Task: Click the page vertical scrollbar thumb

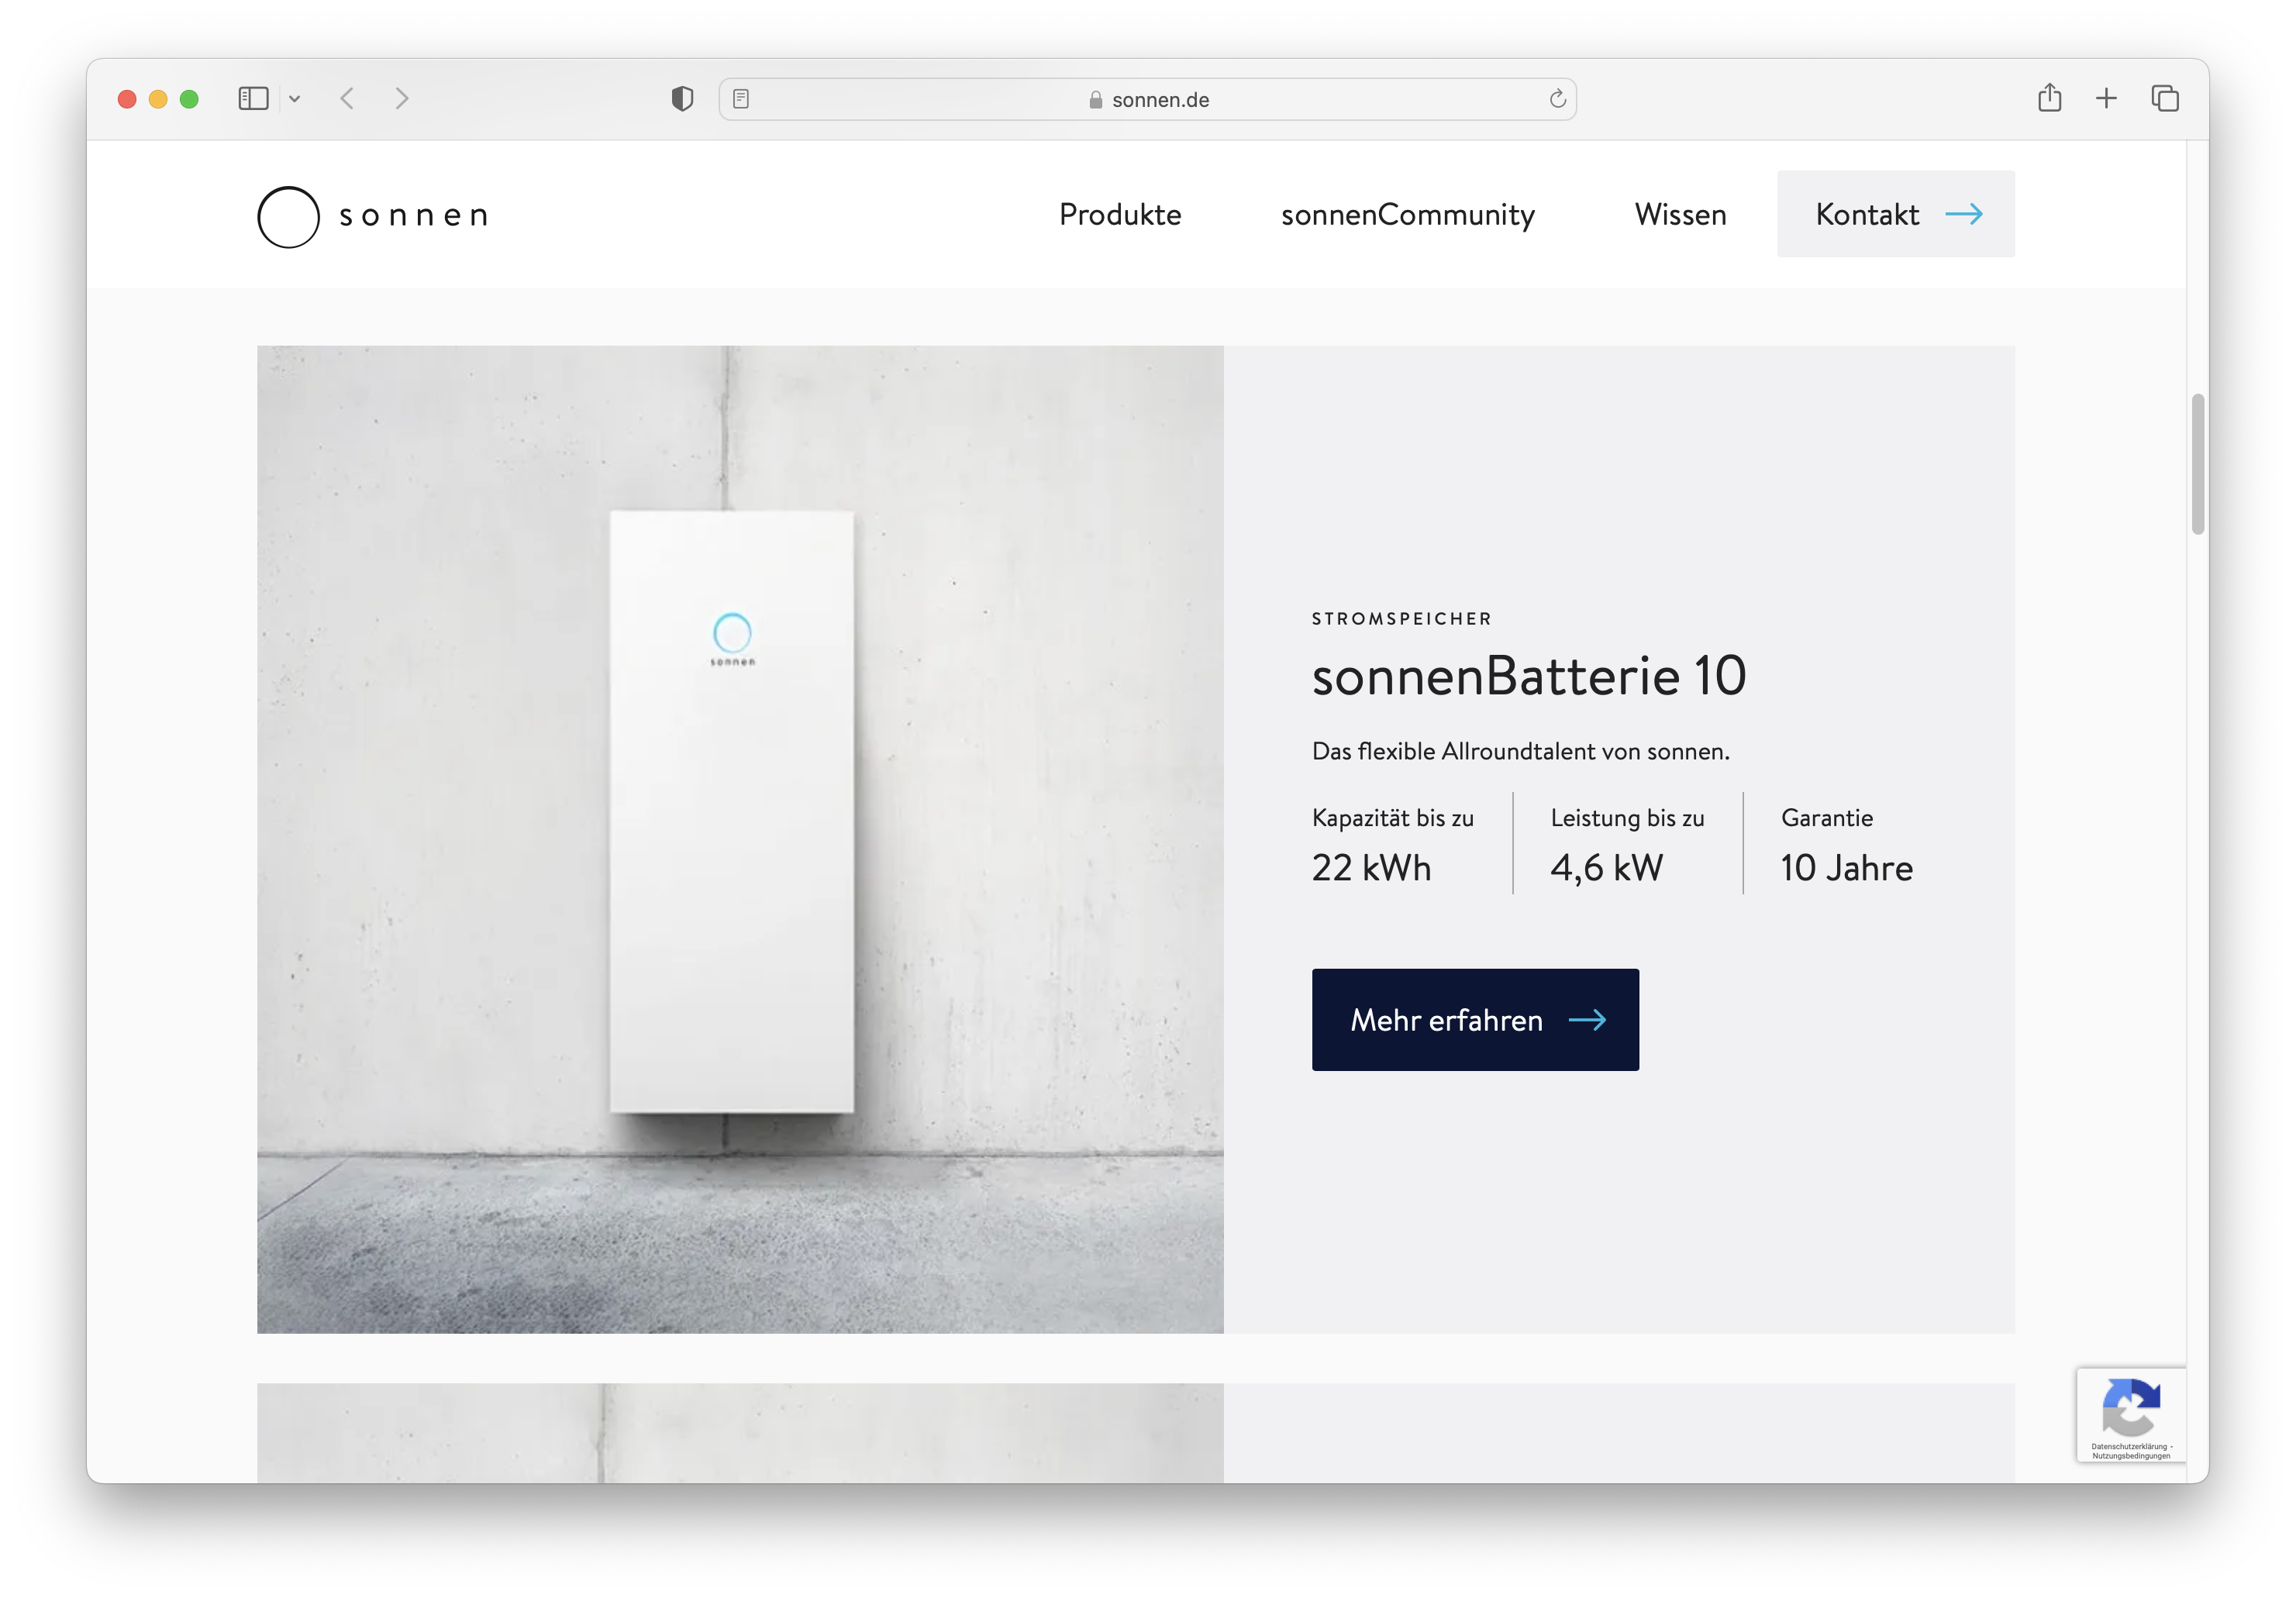Action: tap(2197, 464)
